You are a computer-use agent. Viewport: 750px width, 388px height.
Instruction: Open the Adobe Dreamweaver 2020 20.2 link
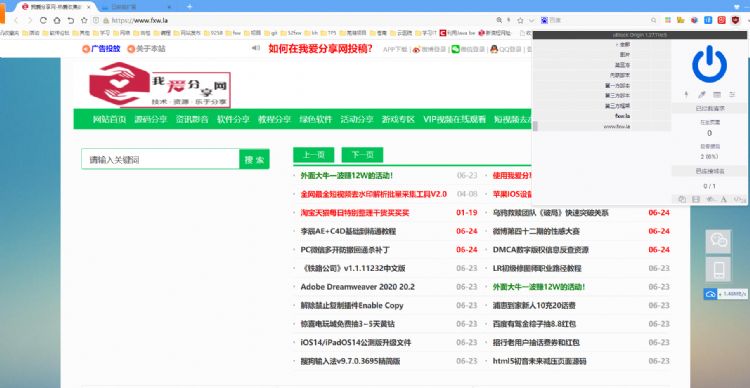pyautogui.click(x=358, y=287)
